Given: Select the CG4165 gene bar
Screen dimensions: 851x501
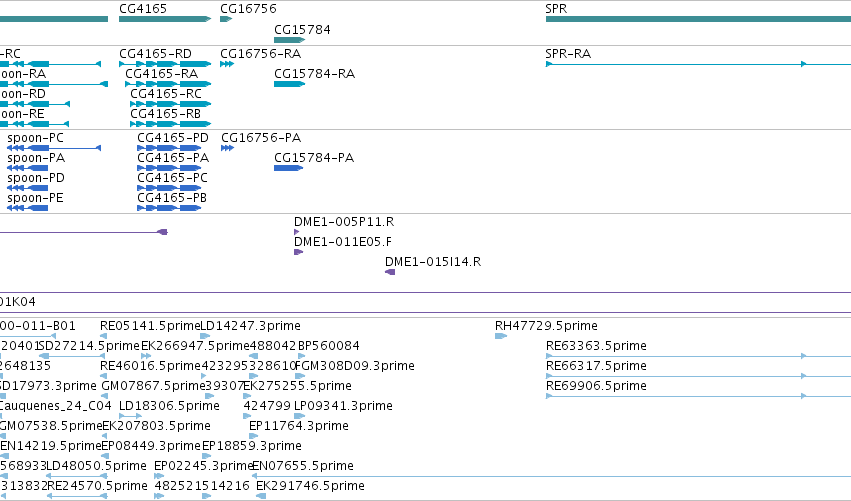Looking at the screenshot, I should (x=165, y=19).
